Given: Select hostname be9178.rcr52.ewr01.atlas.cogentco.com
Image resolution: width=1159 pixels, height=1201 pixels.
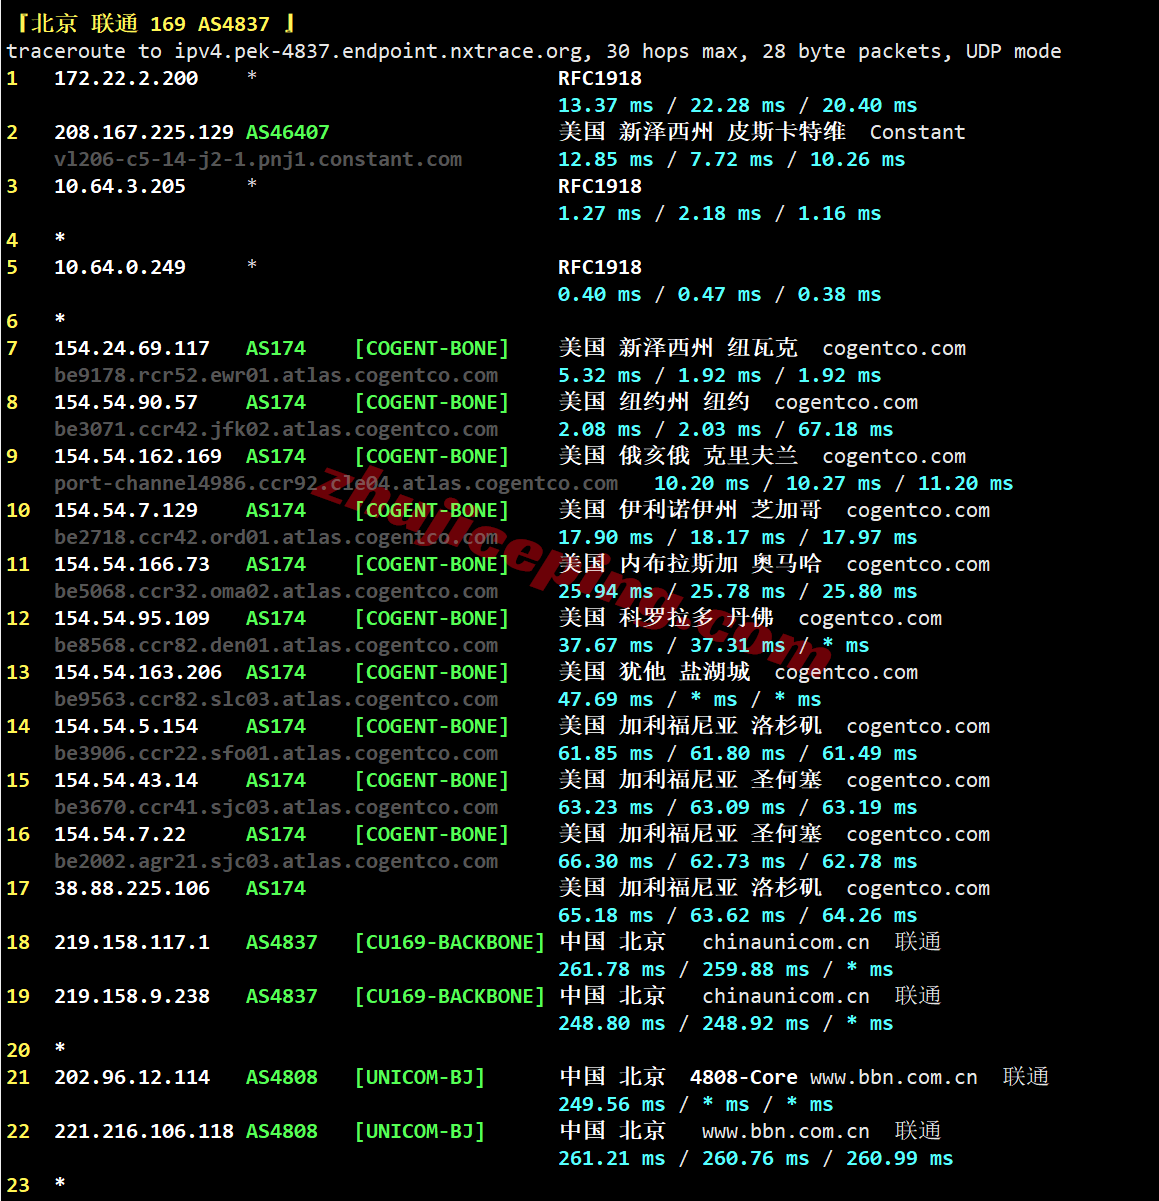Looking at the screenshot, I should click(276, 375).
